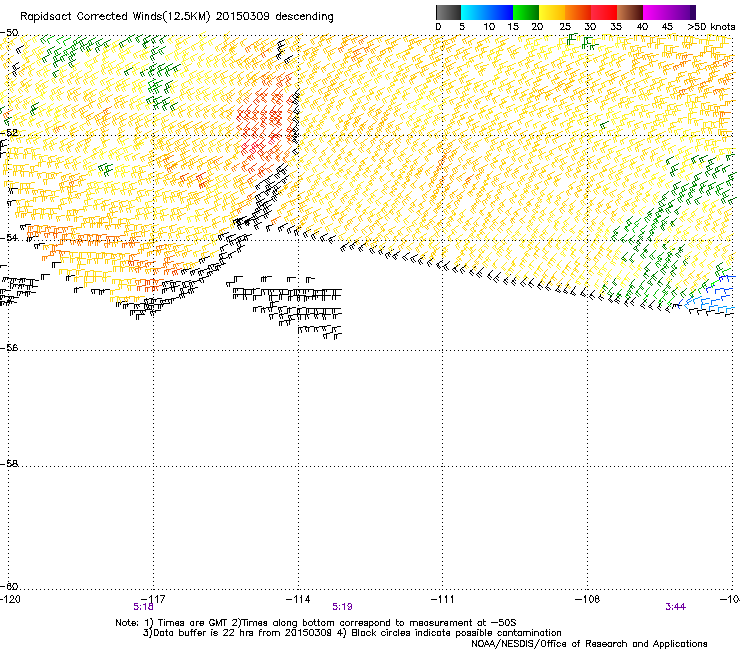This screenshot has width=740, height=650.
Task: Click the yellow 20-25 knots legend swatch
Action: pos(552,12)
